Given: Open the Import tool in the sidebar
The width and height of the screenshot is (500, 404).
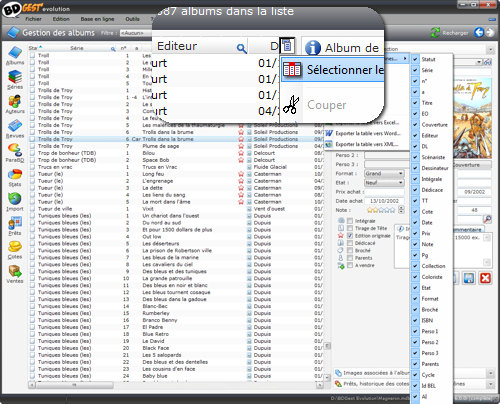Looking at the screenshot, I should pos(15,202).
